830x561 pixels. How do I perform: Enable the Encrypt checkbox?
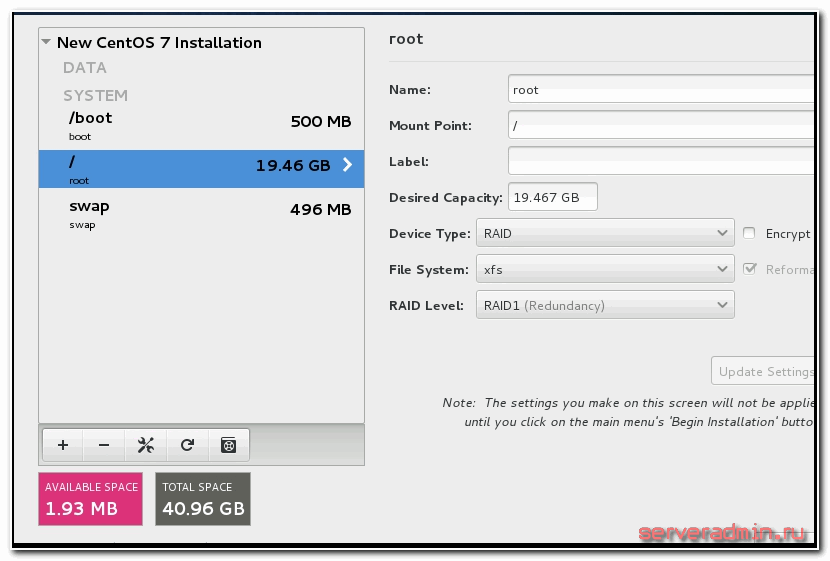(x=750, y=233)
